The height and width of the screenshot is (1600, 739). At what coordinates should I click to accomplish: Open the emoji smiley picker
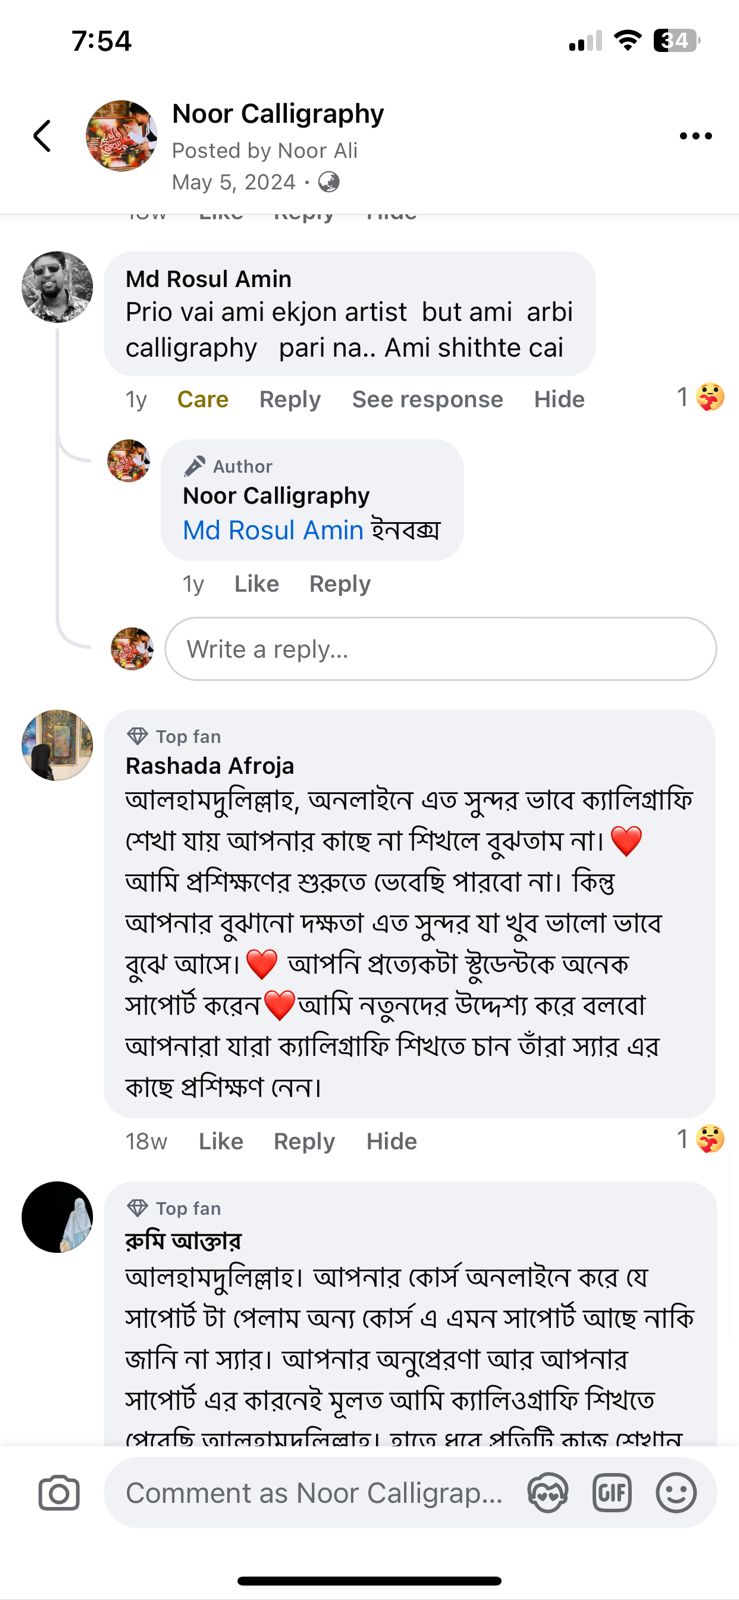coord(676,1493)
